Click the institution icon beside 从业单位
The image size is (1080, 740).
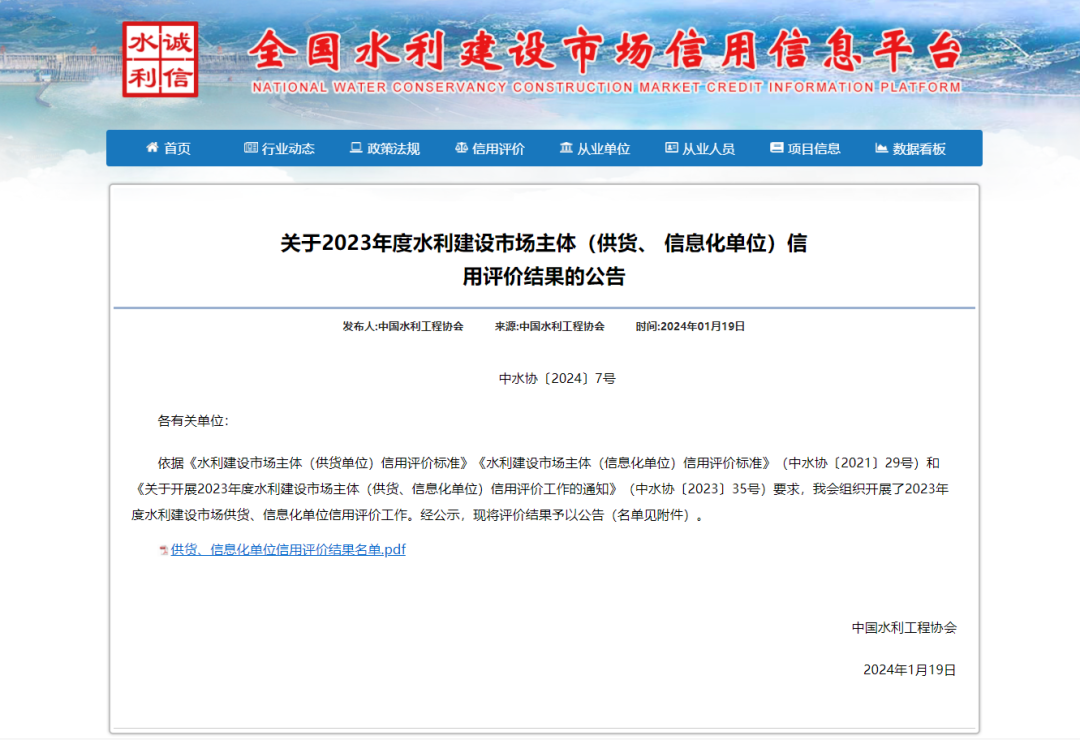pos(566,147)
